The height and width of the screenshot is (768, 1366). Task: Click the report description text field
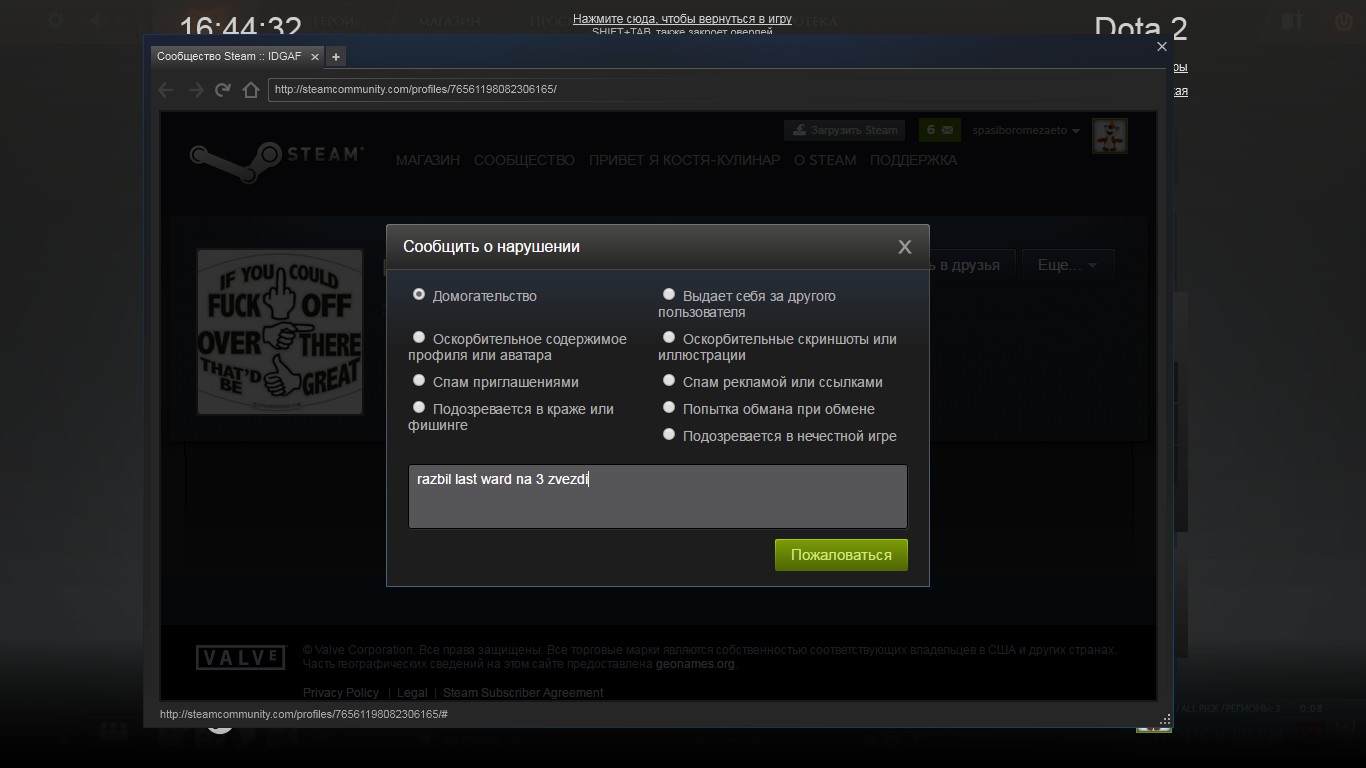coord(658,496)
